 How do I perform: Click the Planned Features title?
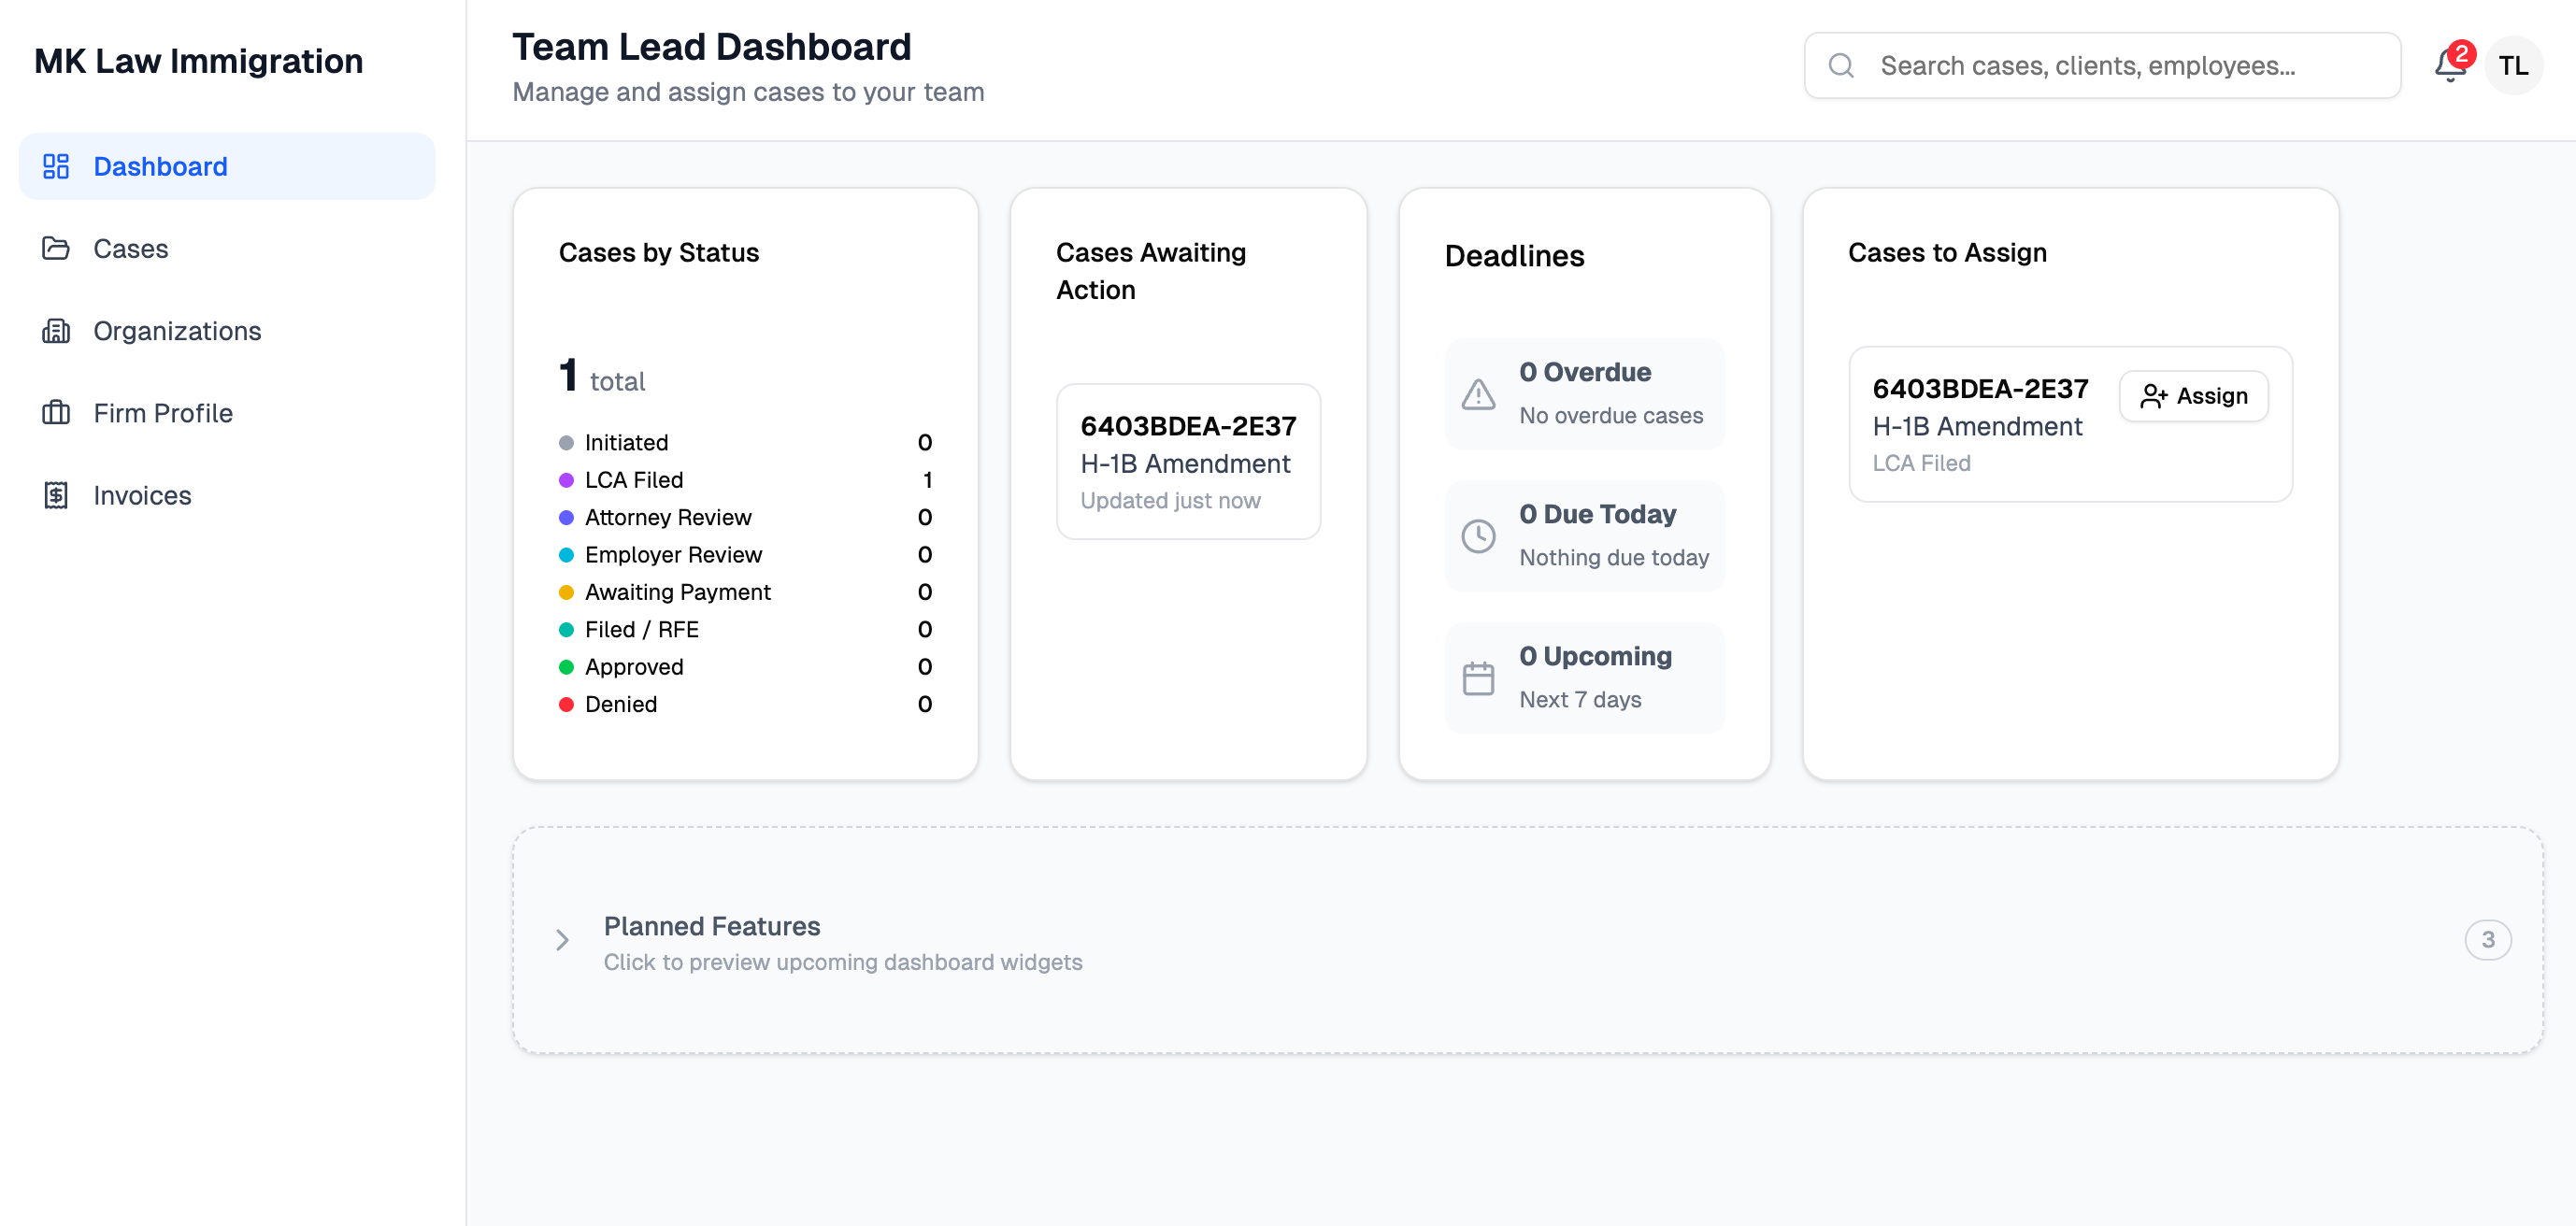click(x=712, y=926)
